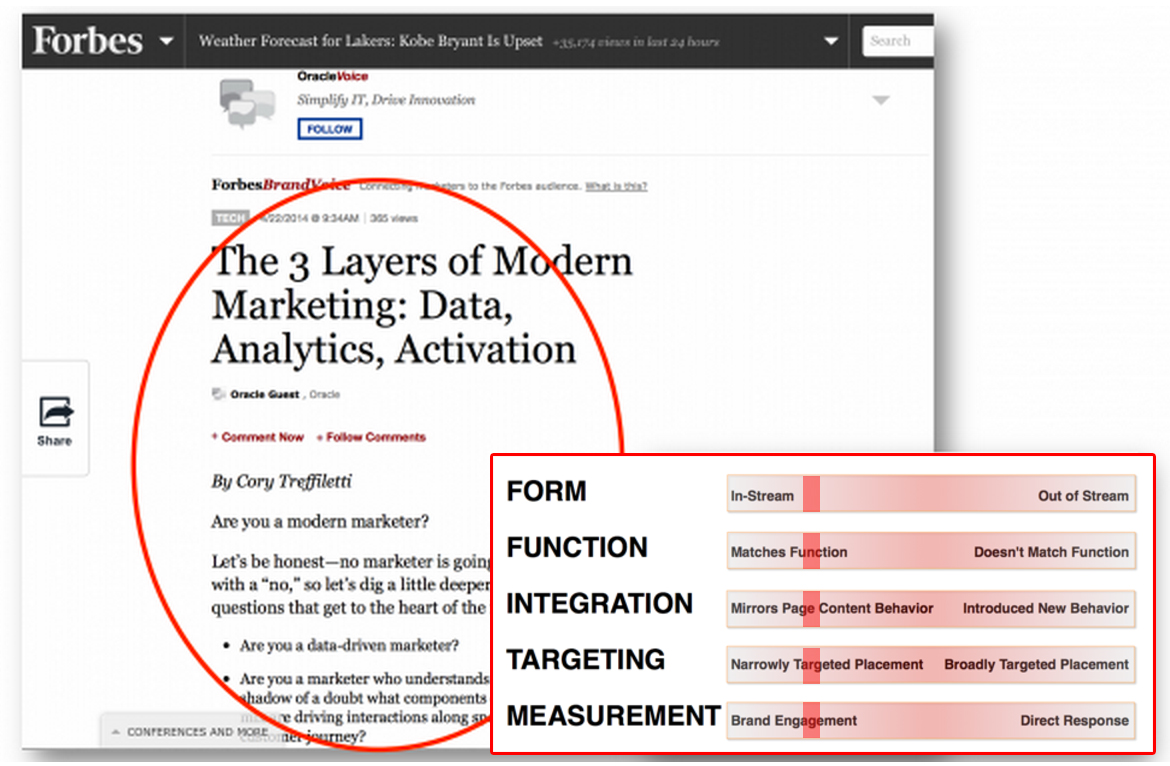Click inside the Search input field
The height and width of the screenshot is (766, 1170).
897,41
